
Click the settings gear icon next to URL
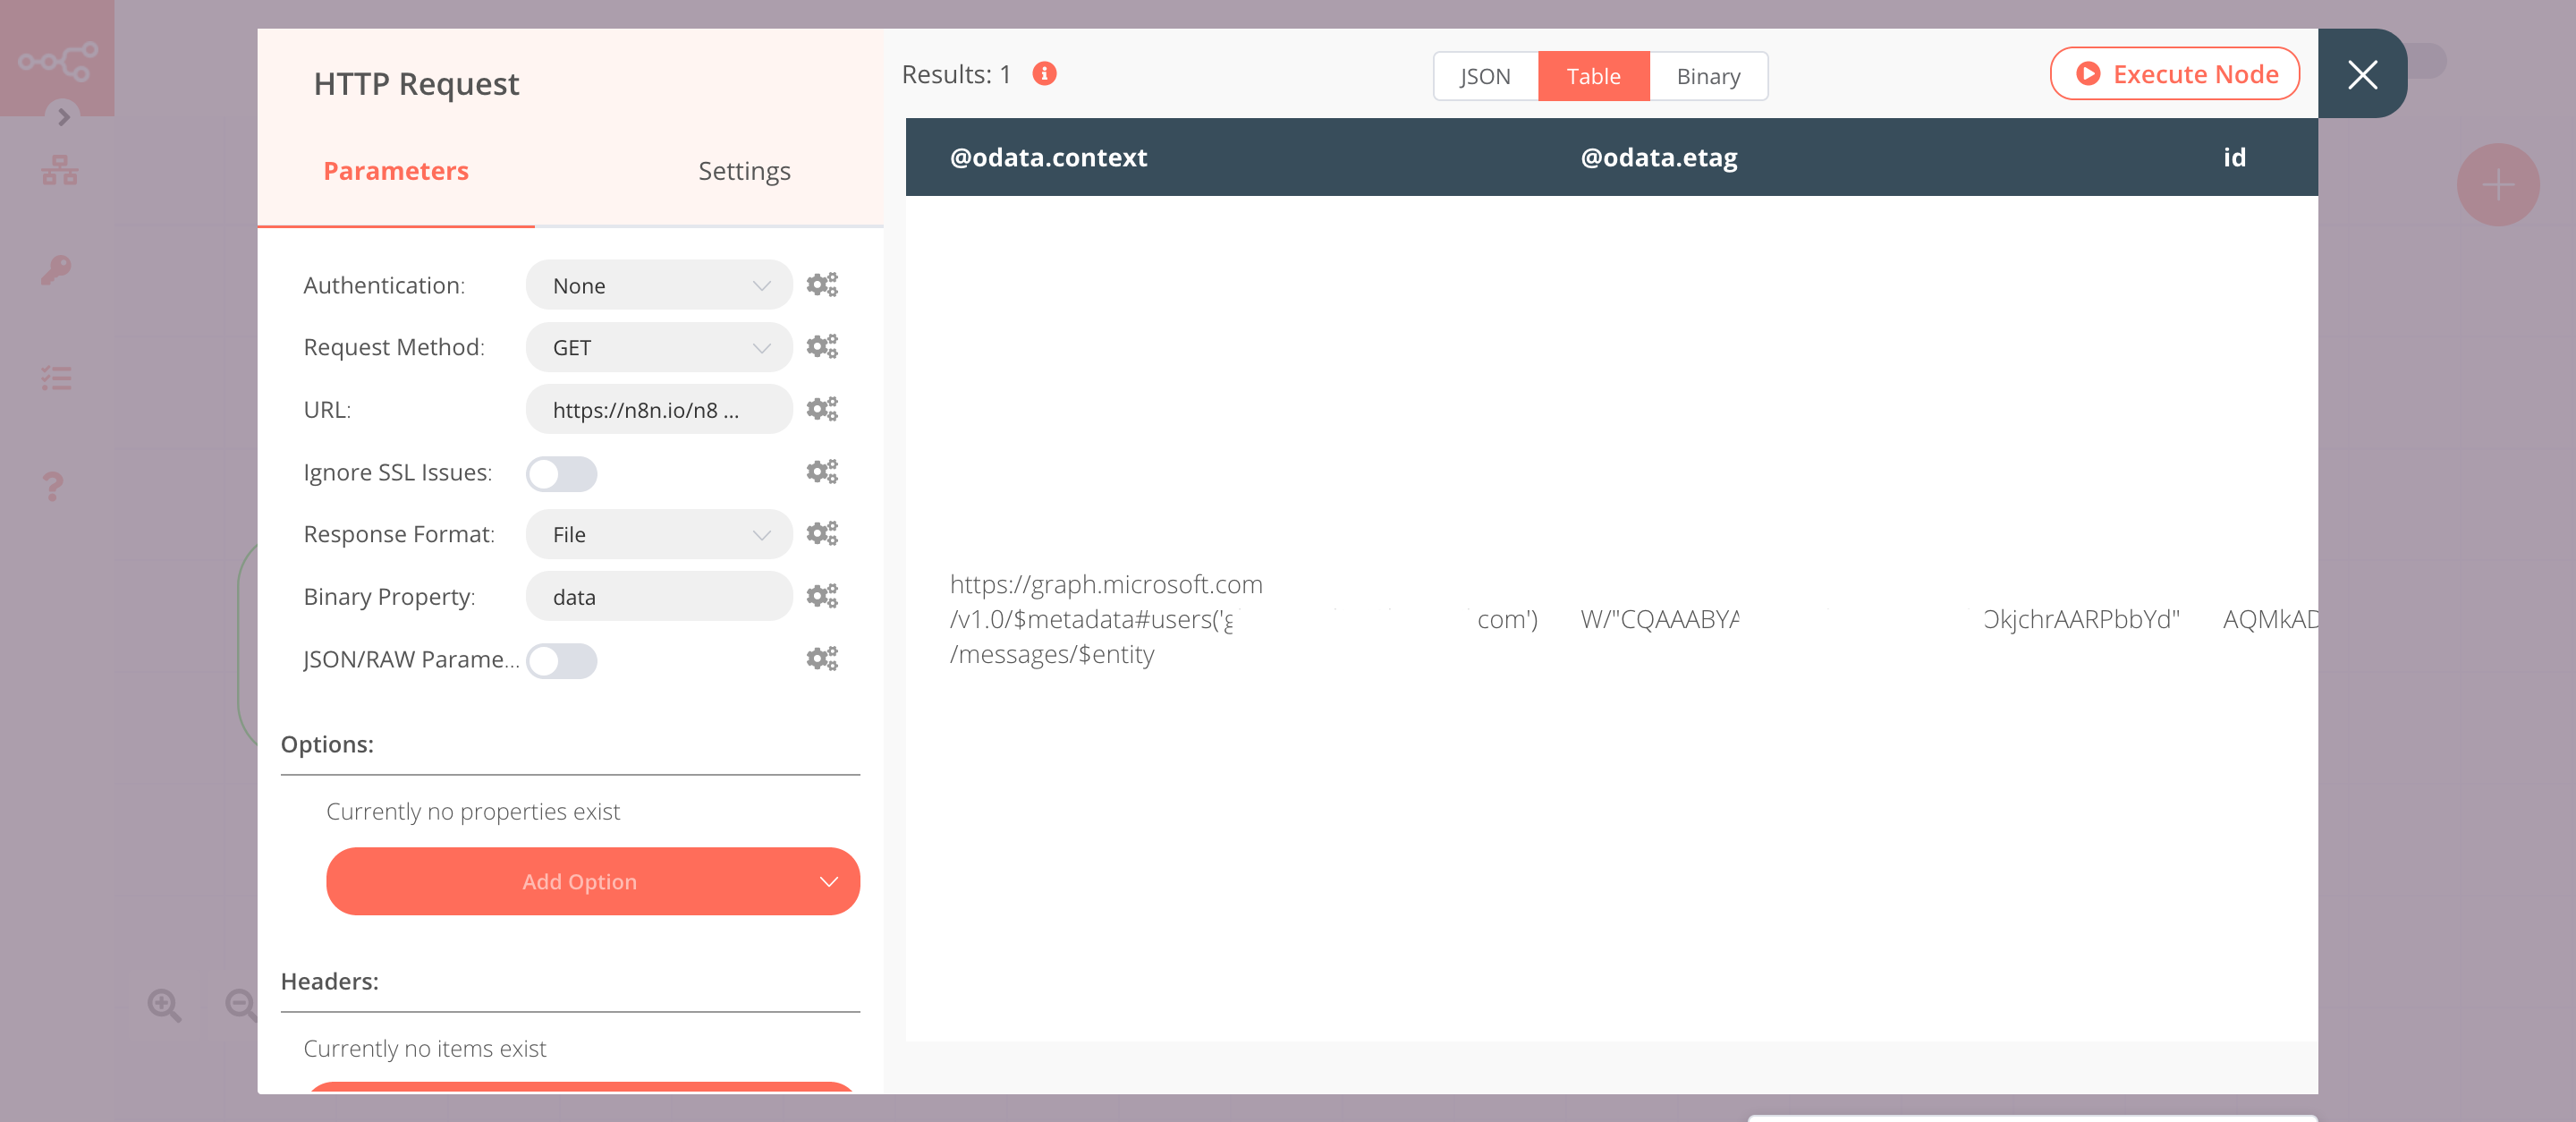[x=823, y=409]
